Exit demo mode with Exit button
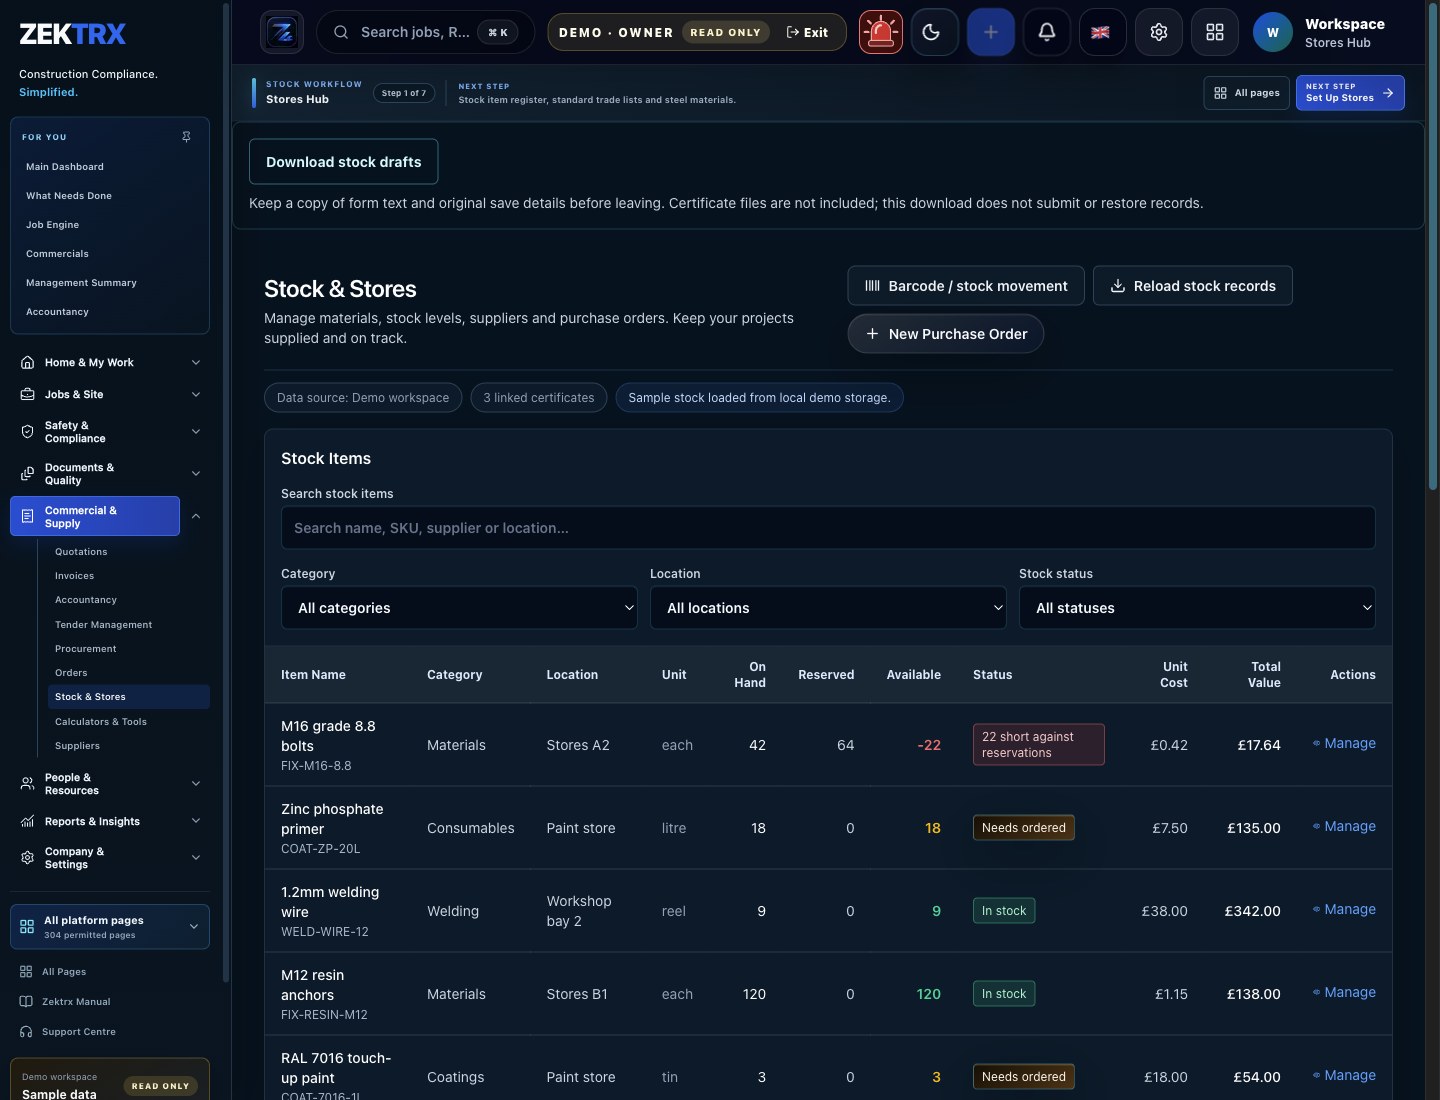This screenshot has height=1100, width=1440. (x=807, y=33)
